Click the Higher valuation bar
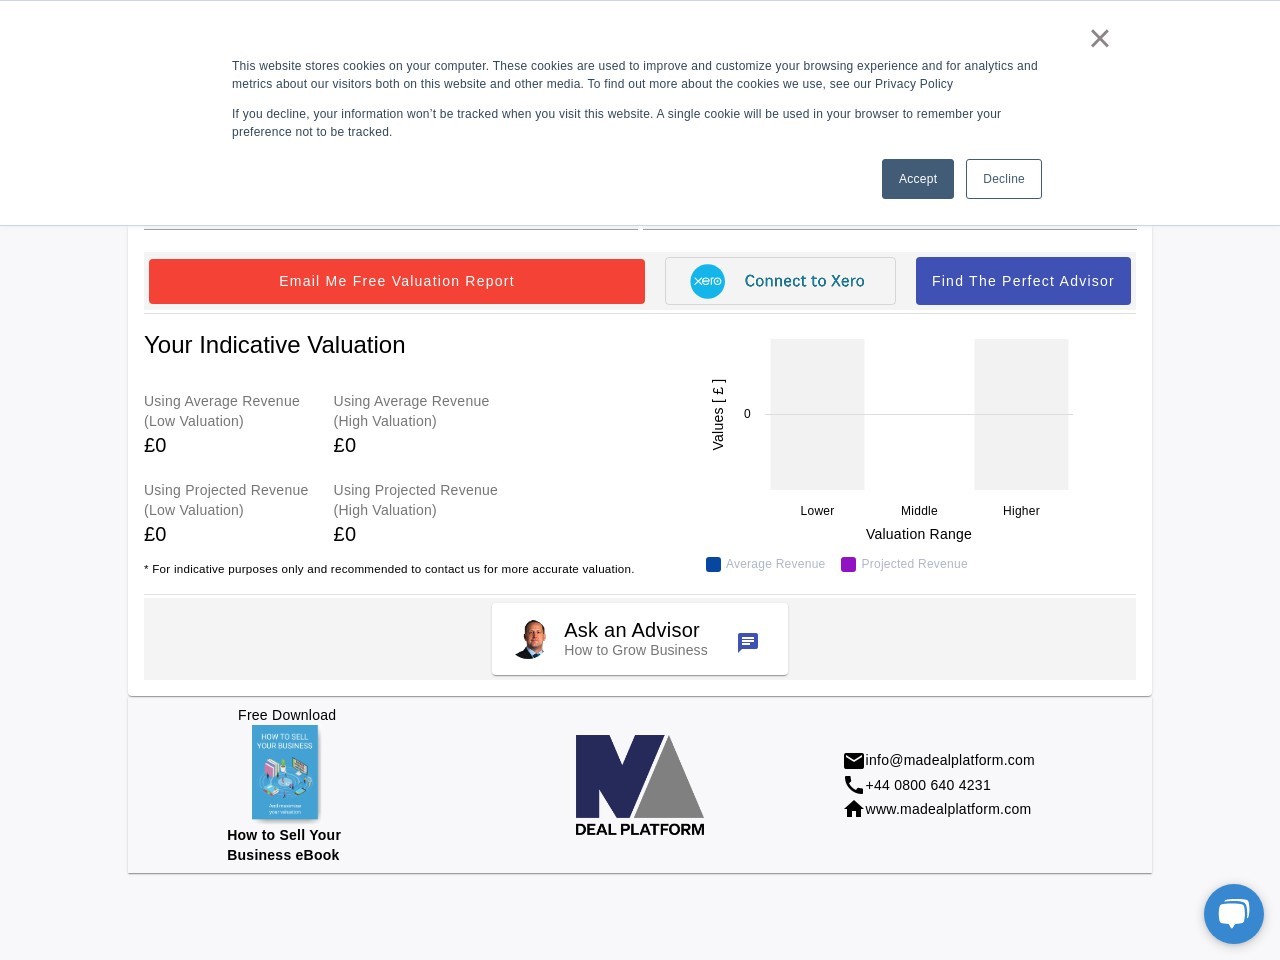Image resolution: width=1280 pixels, height=960 pixels. [x=1021, y=414]
